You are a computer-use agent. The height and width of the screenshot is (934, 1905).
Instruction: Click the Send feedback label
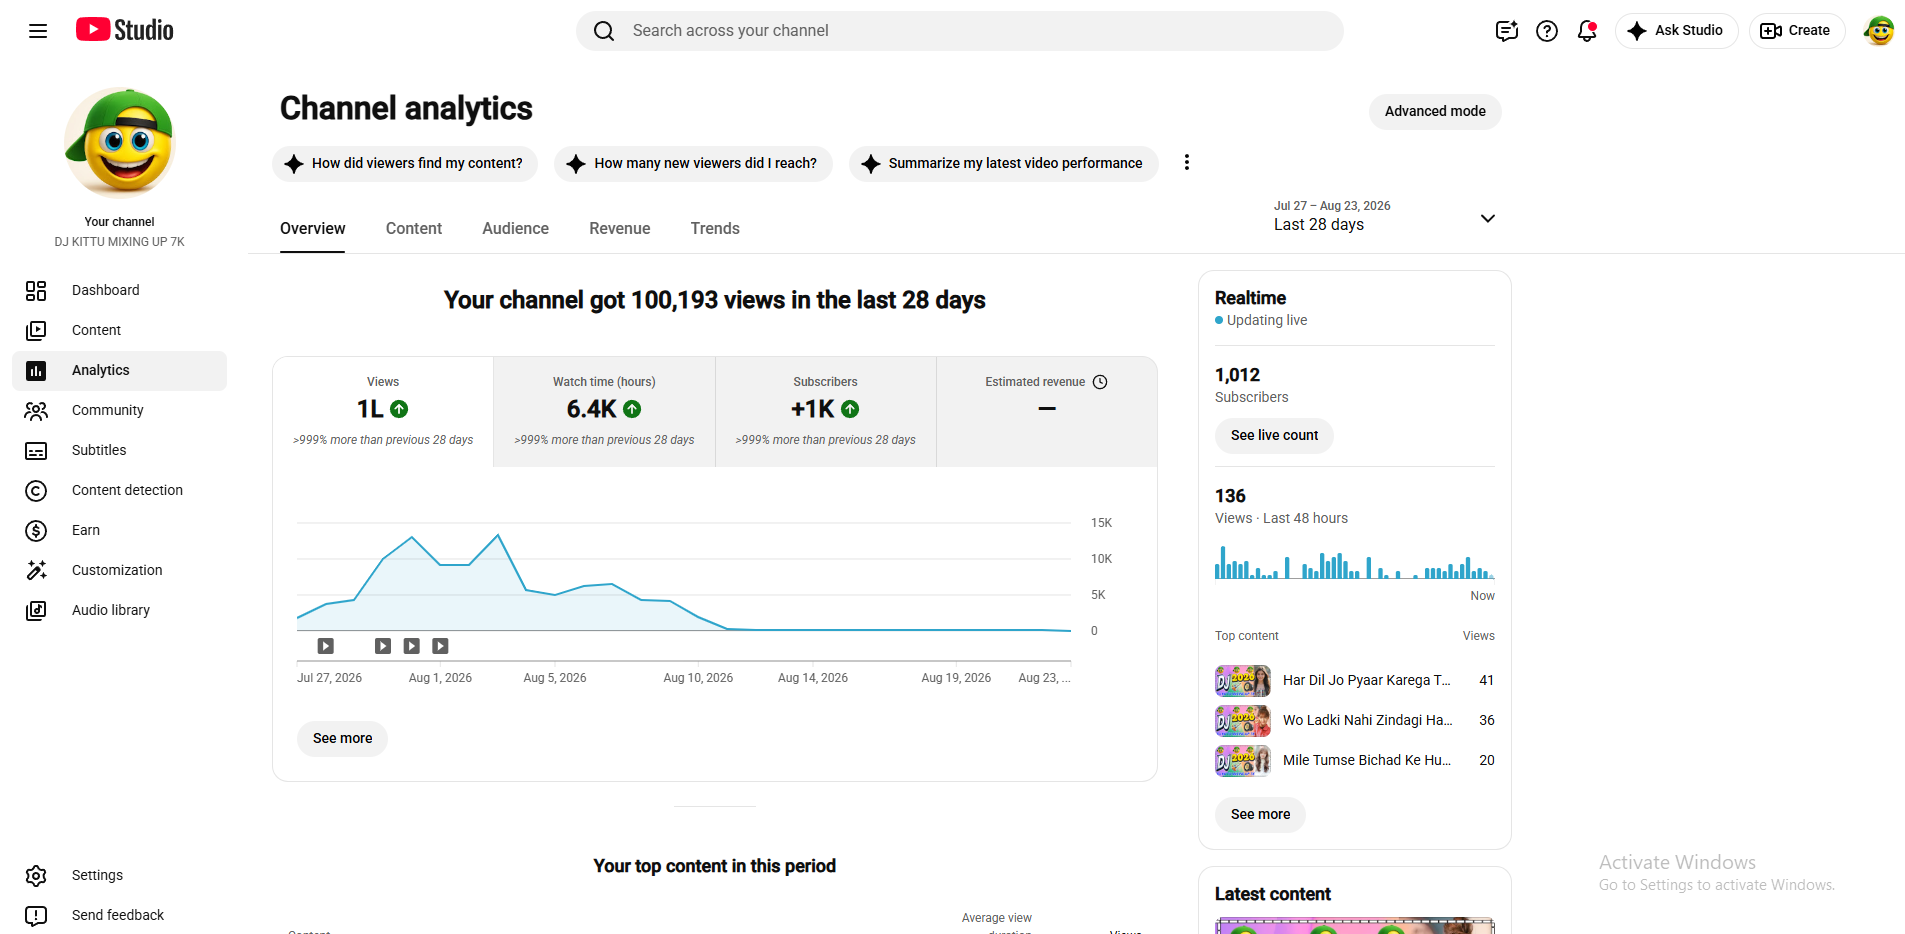point(118,915)
